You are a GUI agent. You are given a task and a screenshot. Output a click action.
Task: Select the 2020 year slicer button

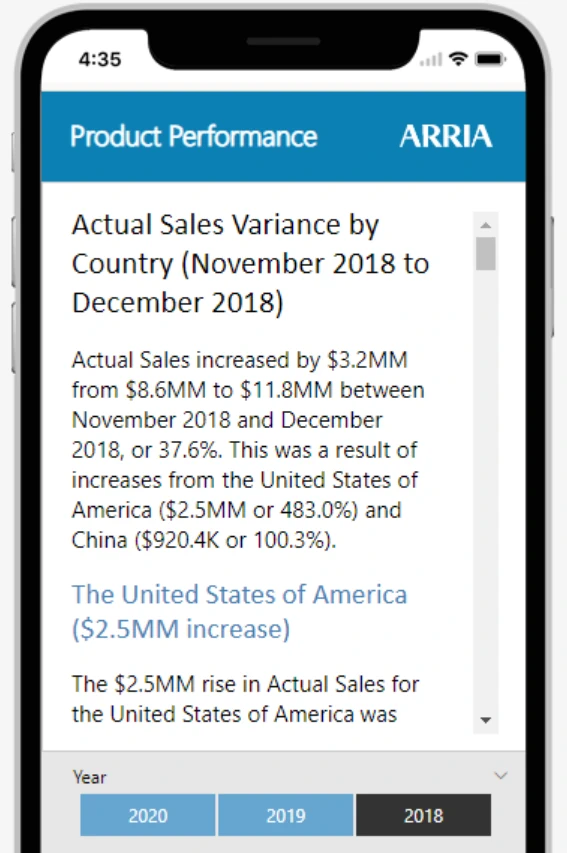pyautogui.click(x=147, y=815)
